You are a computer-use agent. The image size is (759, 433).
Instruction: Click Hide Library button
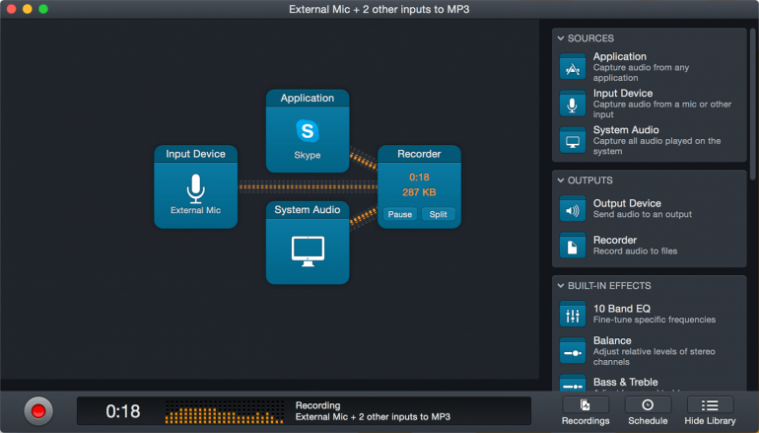(x=710, y=411)
